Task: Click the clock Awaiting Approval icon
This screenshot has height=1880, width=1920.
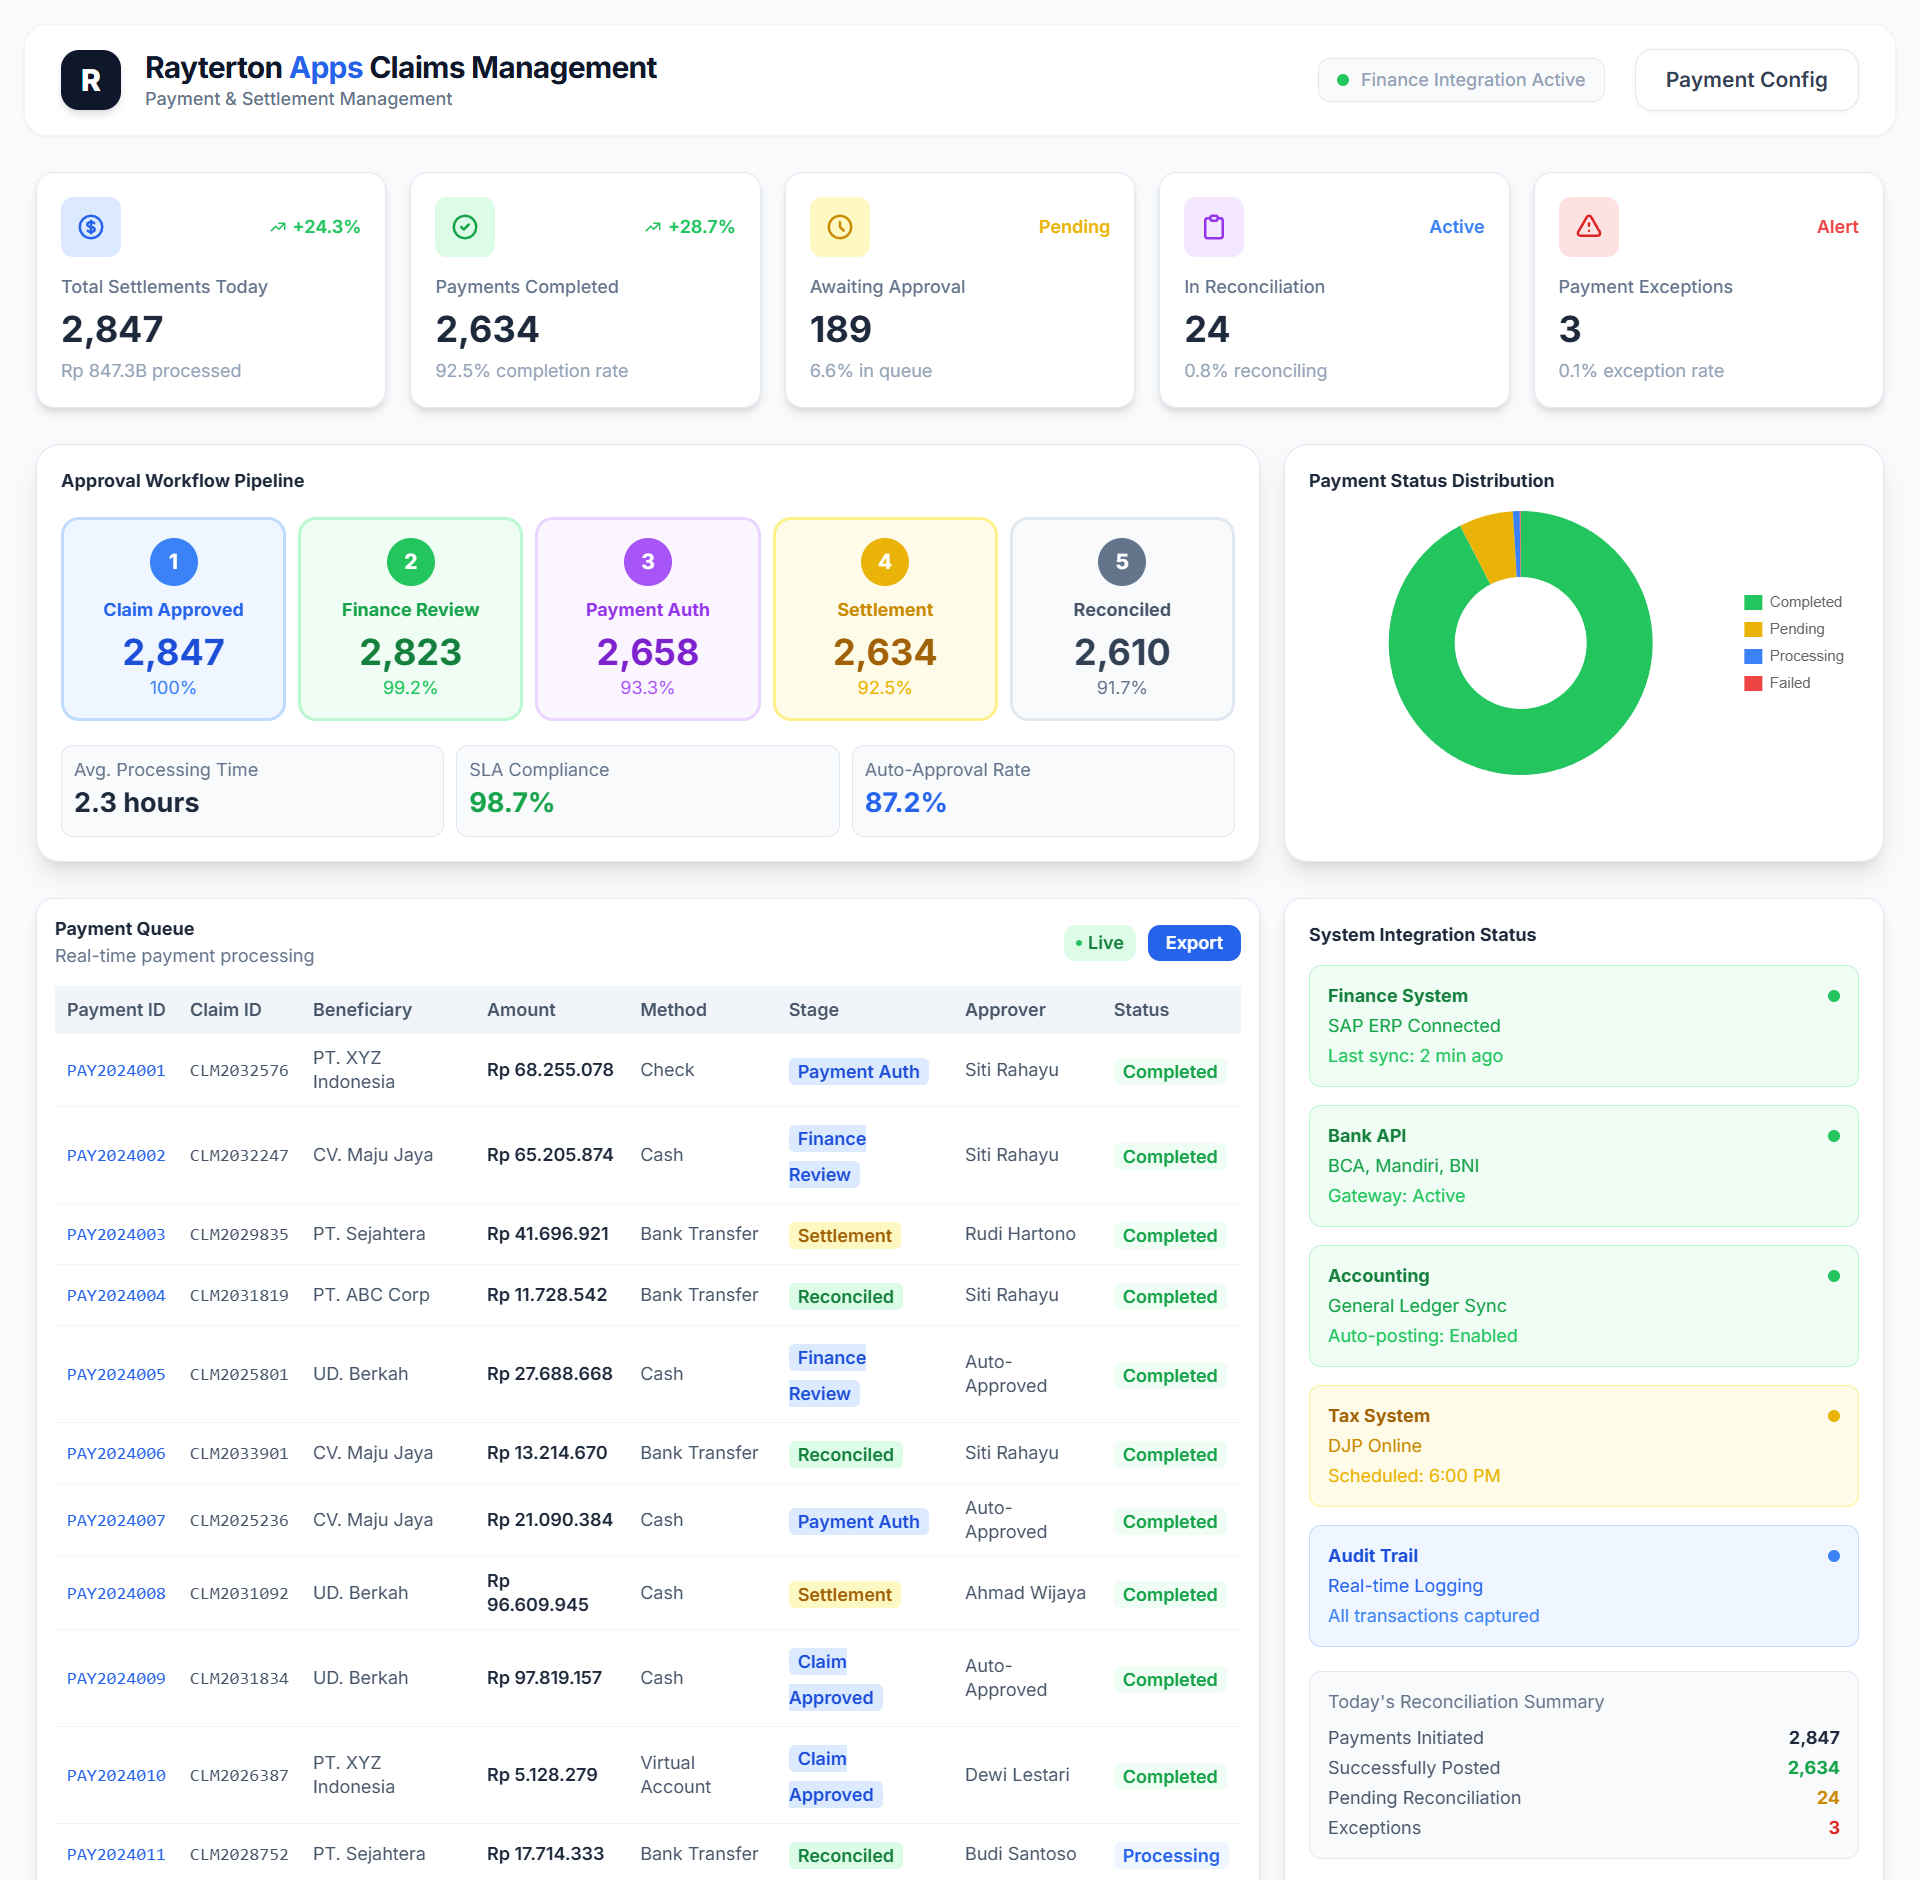Action: coord(839,227)
